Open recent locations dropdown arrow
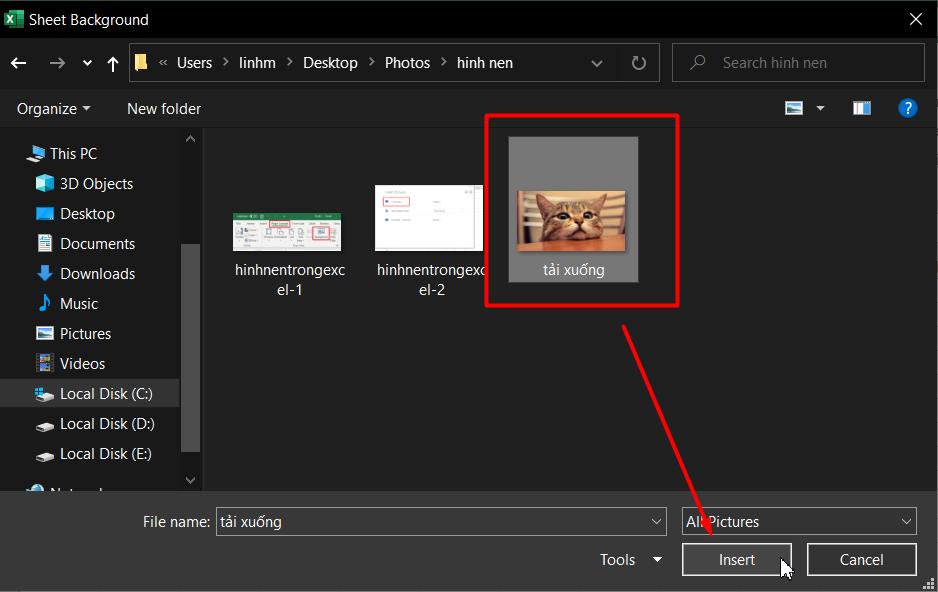Screen dimensions: 938x592 (87, 63)
